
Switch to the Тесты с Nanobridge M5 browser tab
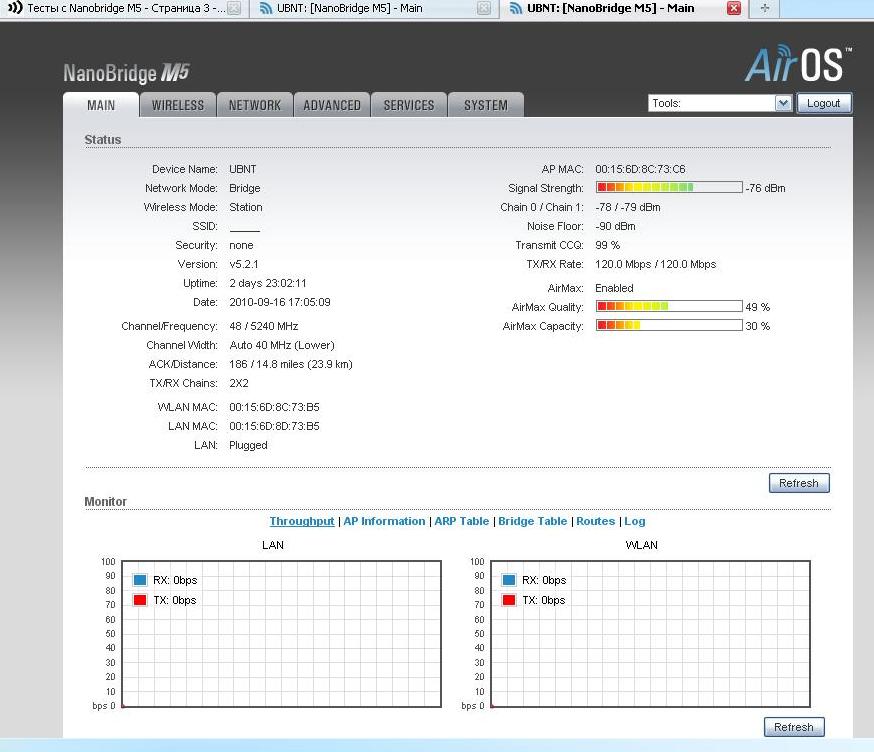pos(126,8)
